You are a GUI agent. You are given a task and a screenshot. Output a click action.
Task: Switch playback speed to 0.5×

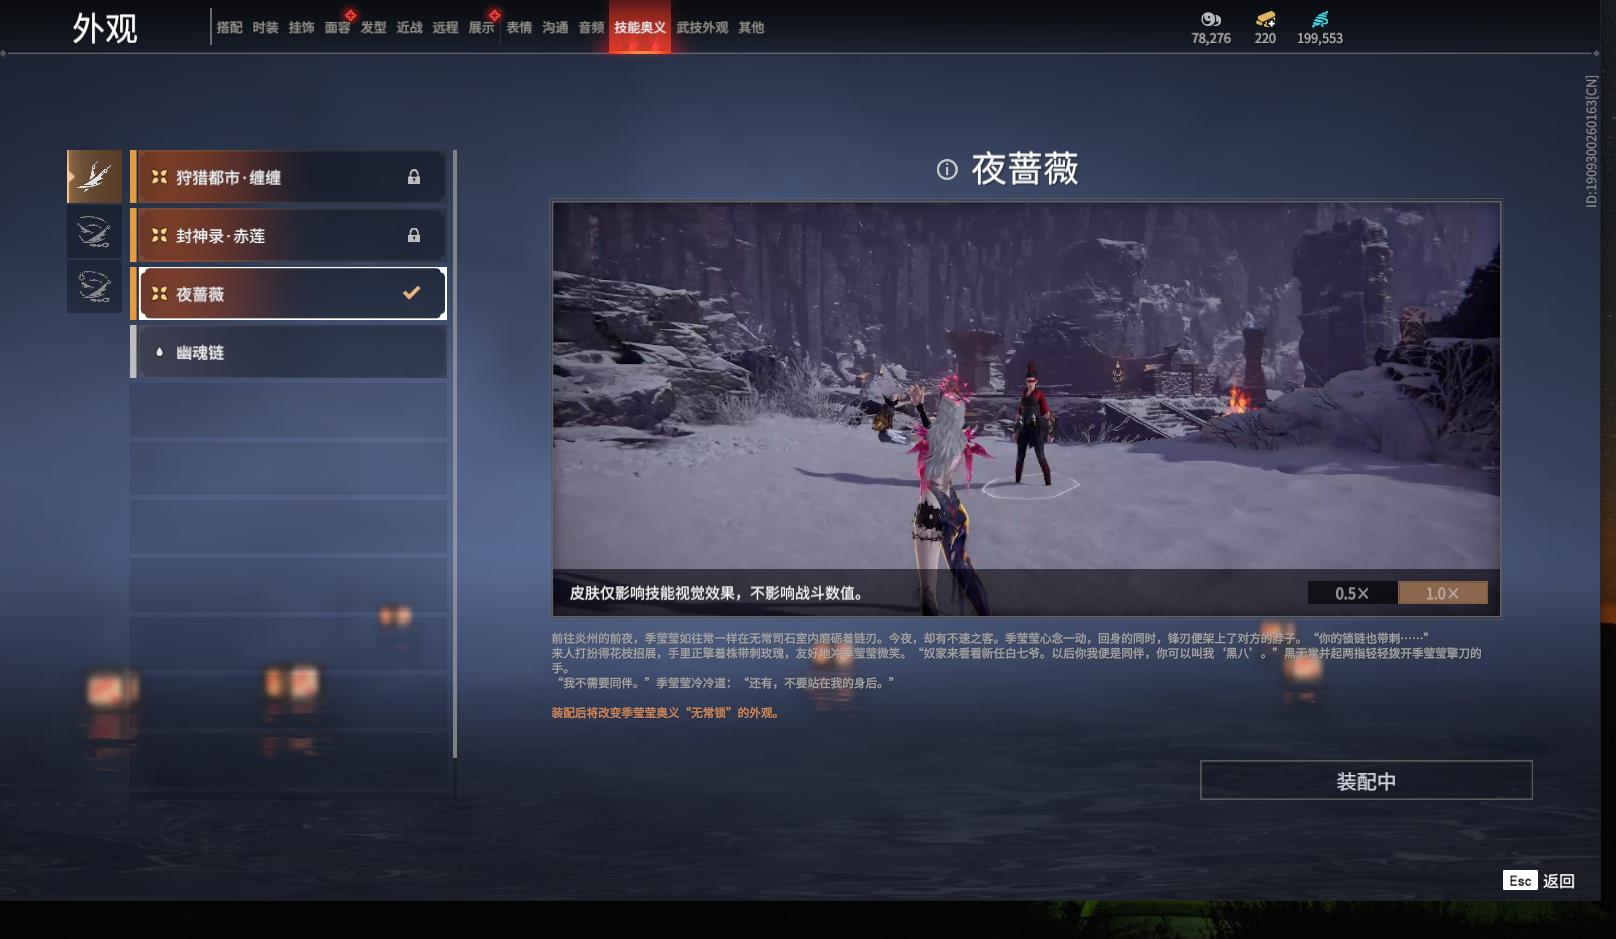click(1352, 592)
